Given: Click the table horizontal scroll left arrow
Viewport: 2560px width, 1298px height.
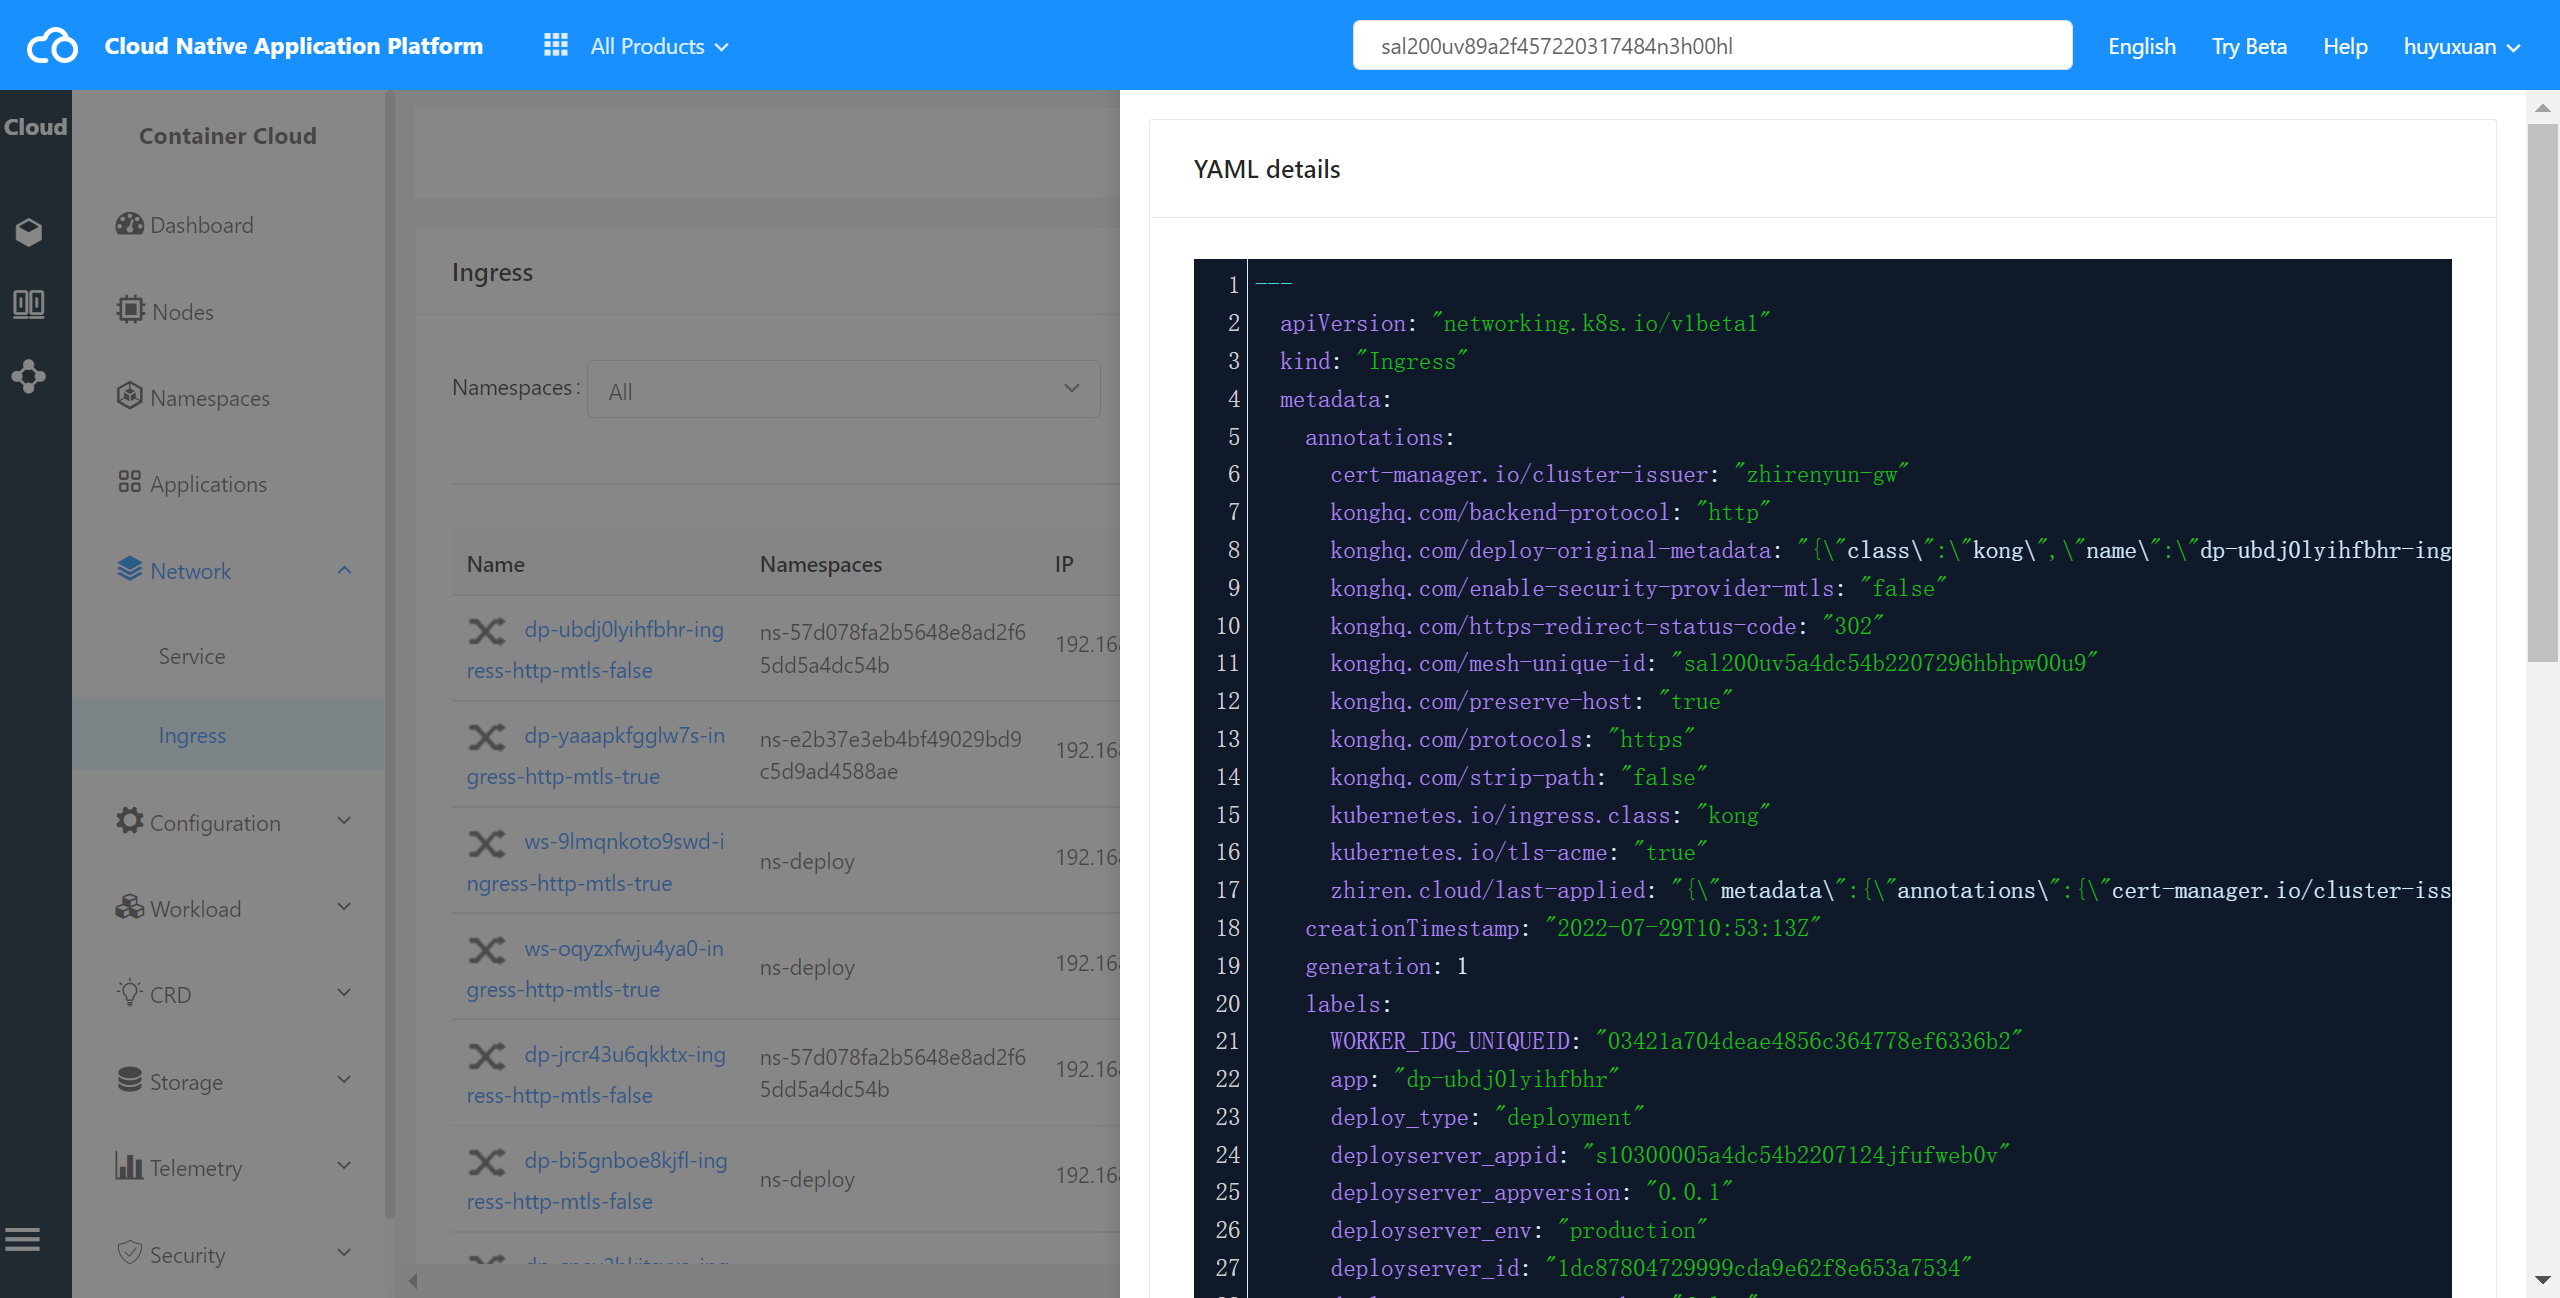Looking at the screenshot, I should click(413, 1281).
